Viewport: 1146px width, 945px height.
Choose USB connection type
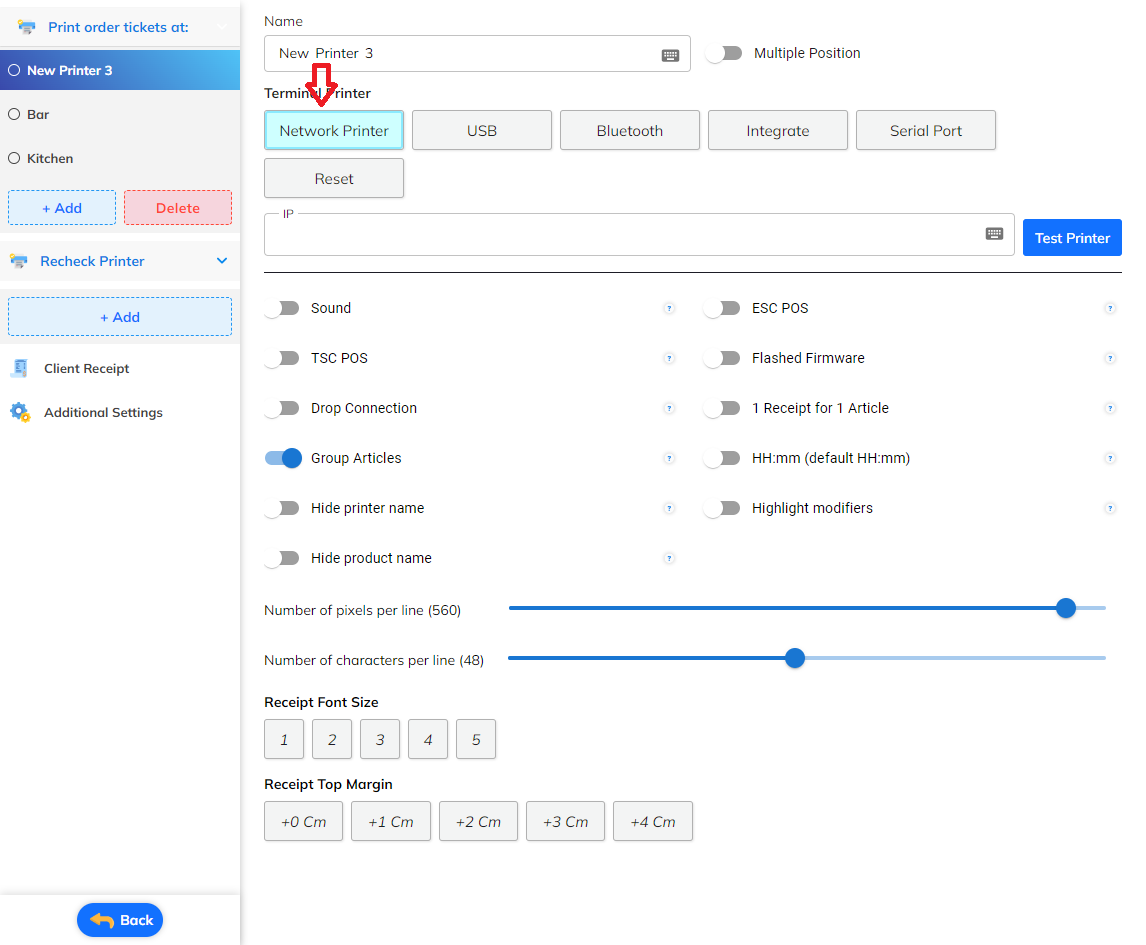point(482,131)
